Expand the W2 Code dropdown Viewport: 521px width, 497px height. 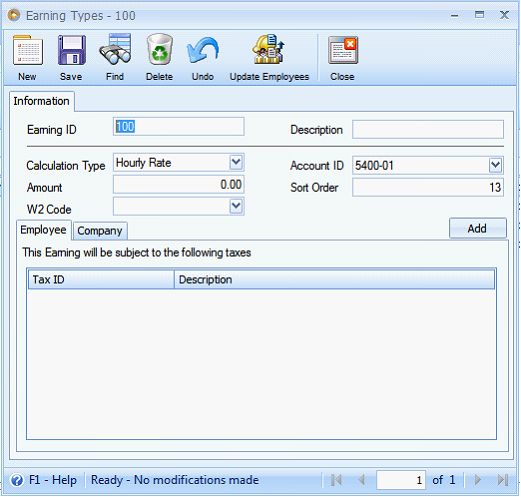click(236, 206)
